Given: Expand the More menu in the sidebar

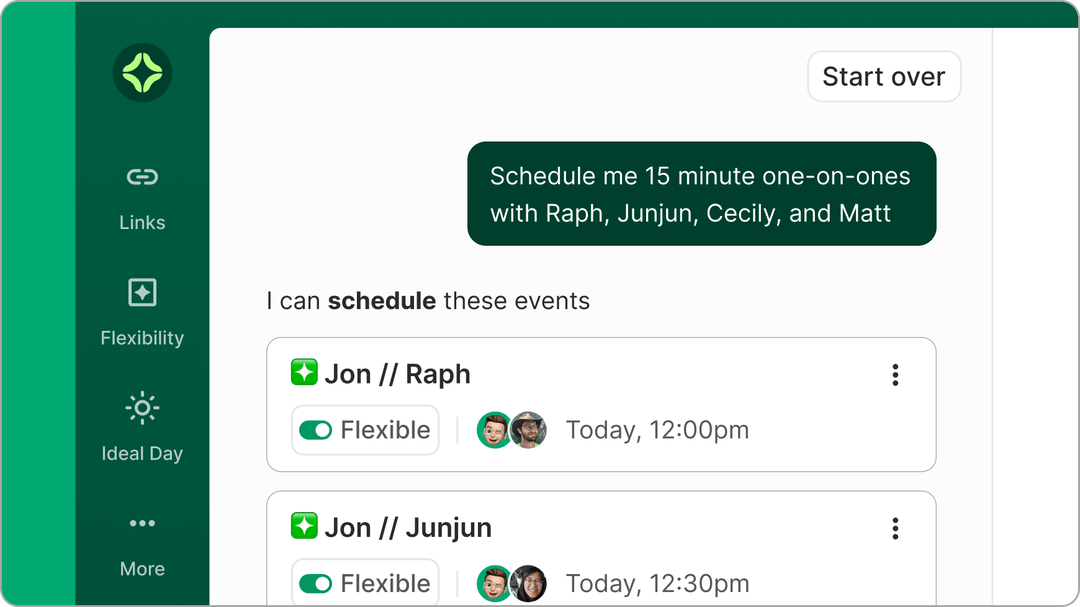Looking at the screenshot, I should point(142,524).
